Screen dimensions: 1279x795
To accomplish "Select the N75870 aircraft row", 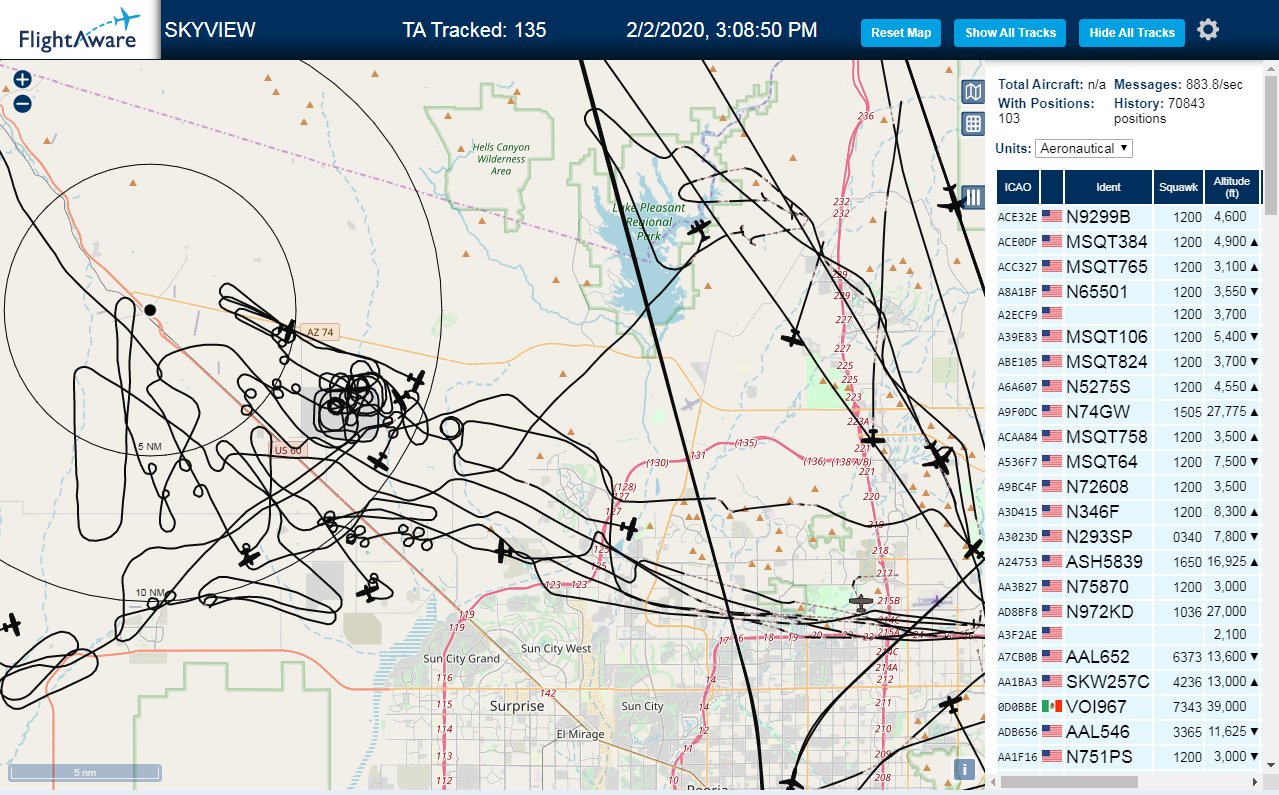I will (x=1129, y=587).
